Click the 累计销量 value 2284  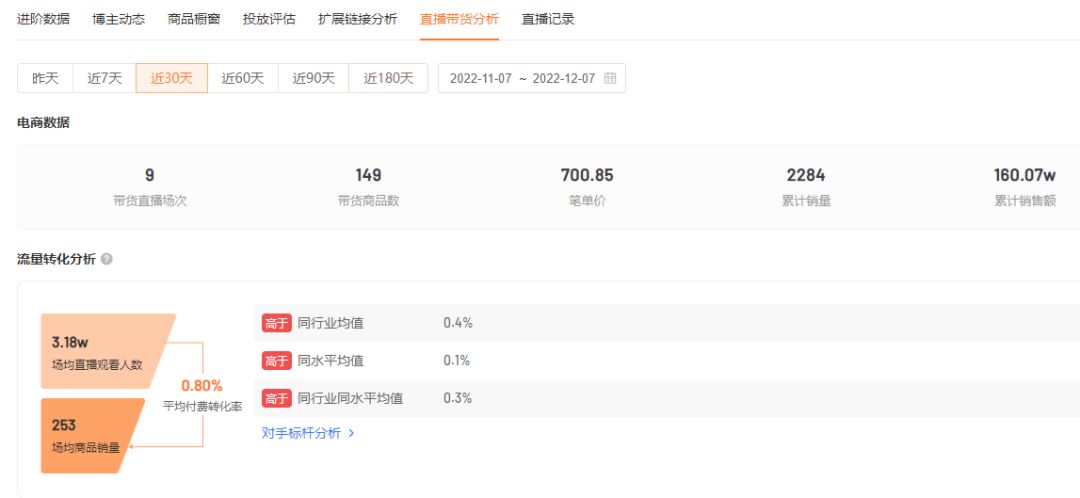(x=806, y=175)
